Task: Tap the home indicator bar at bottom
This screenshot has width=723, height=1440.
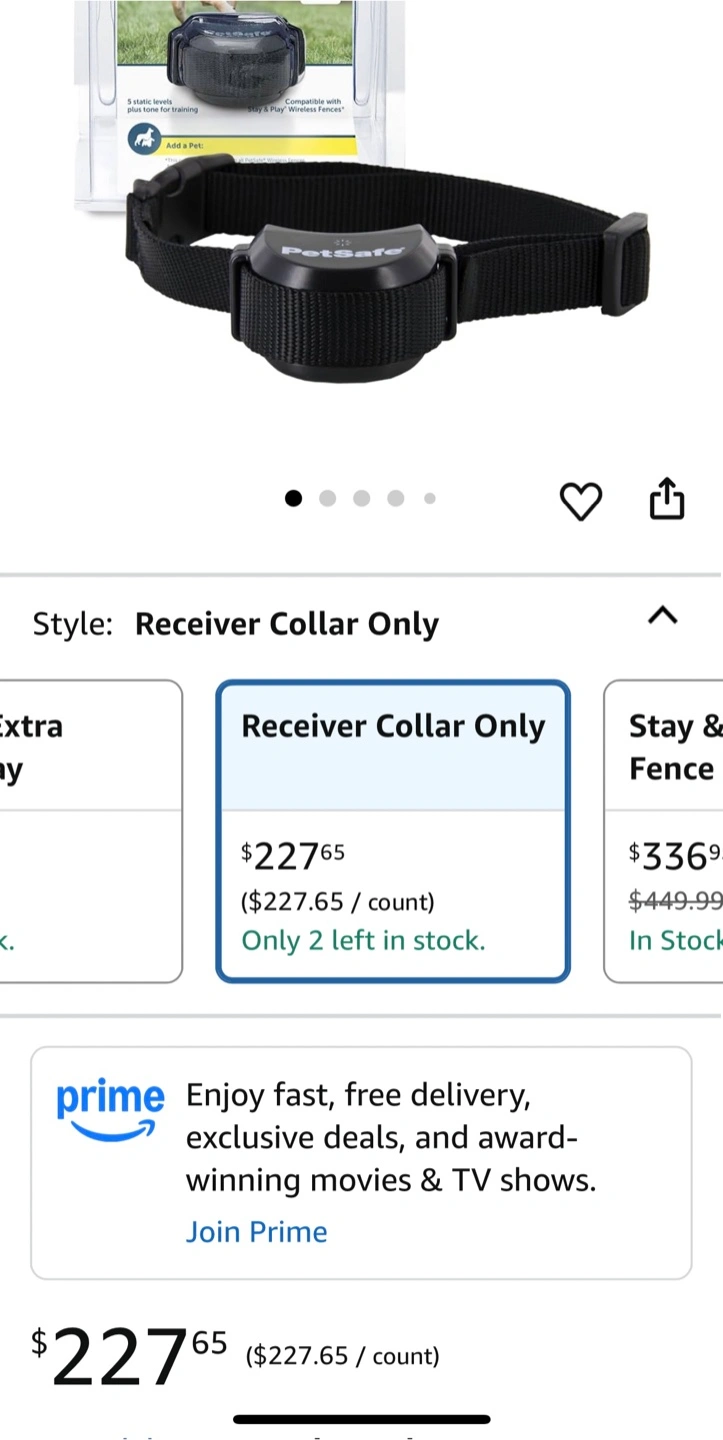Action: point(362,1419)
